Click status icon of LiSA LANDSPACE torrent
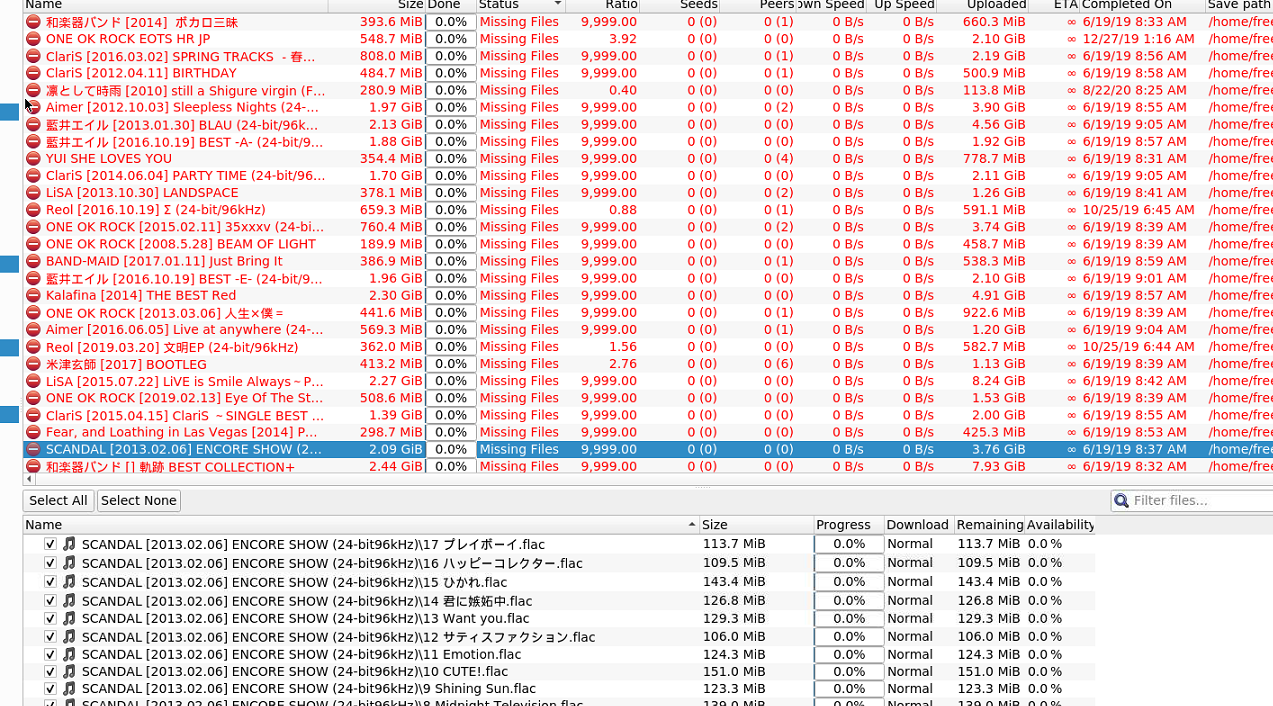 tap(33, 192)
